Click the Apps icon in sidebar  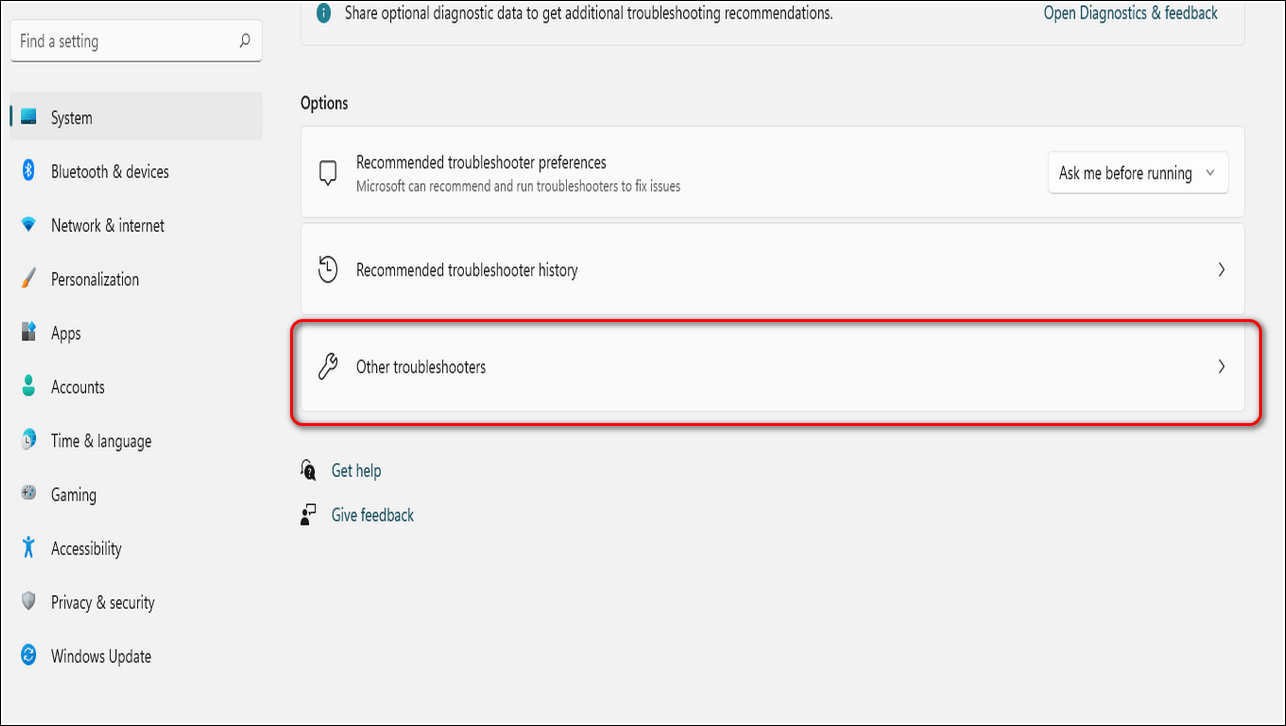point(29,333)
